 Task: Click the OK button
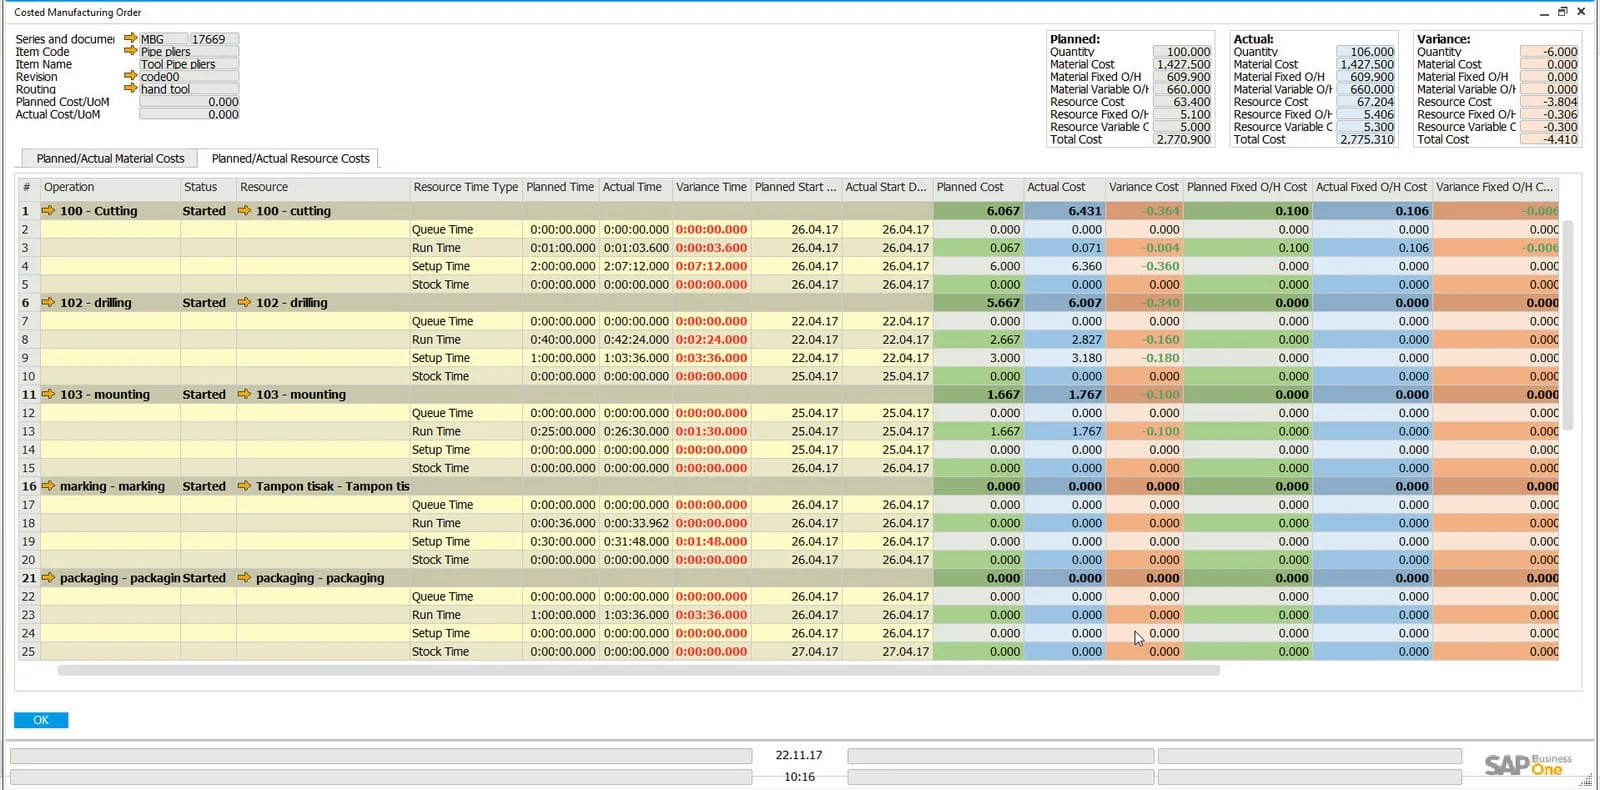(x=41, y=720)
